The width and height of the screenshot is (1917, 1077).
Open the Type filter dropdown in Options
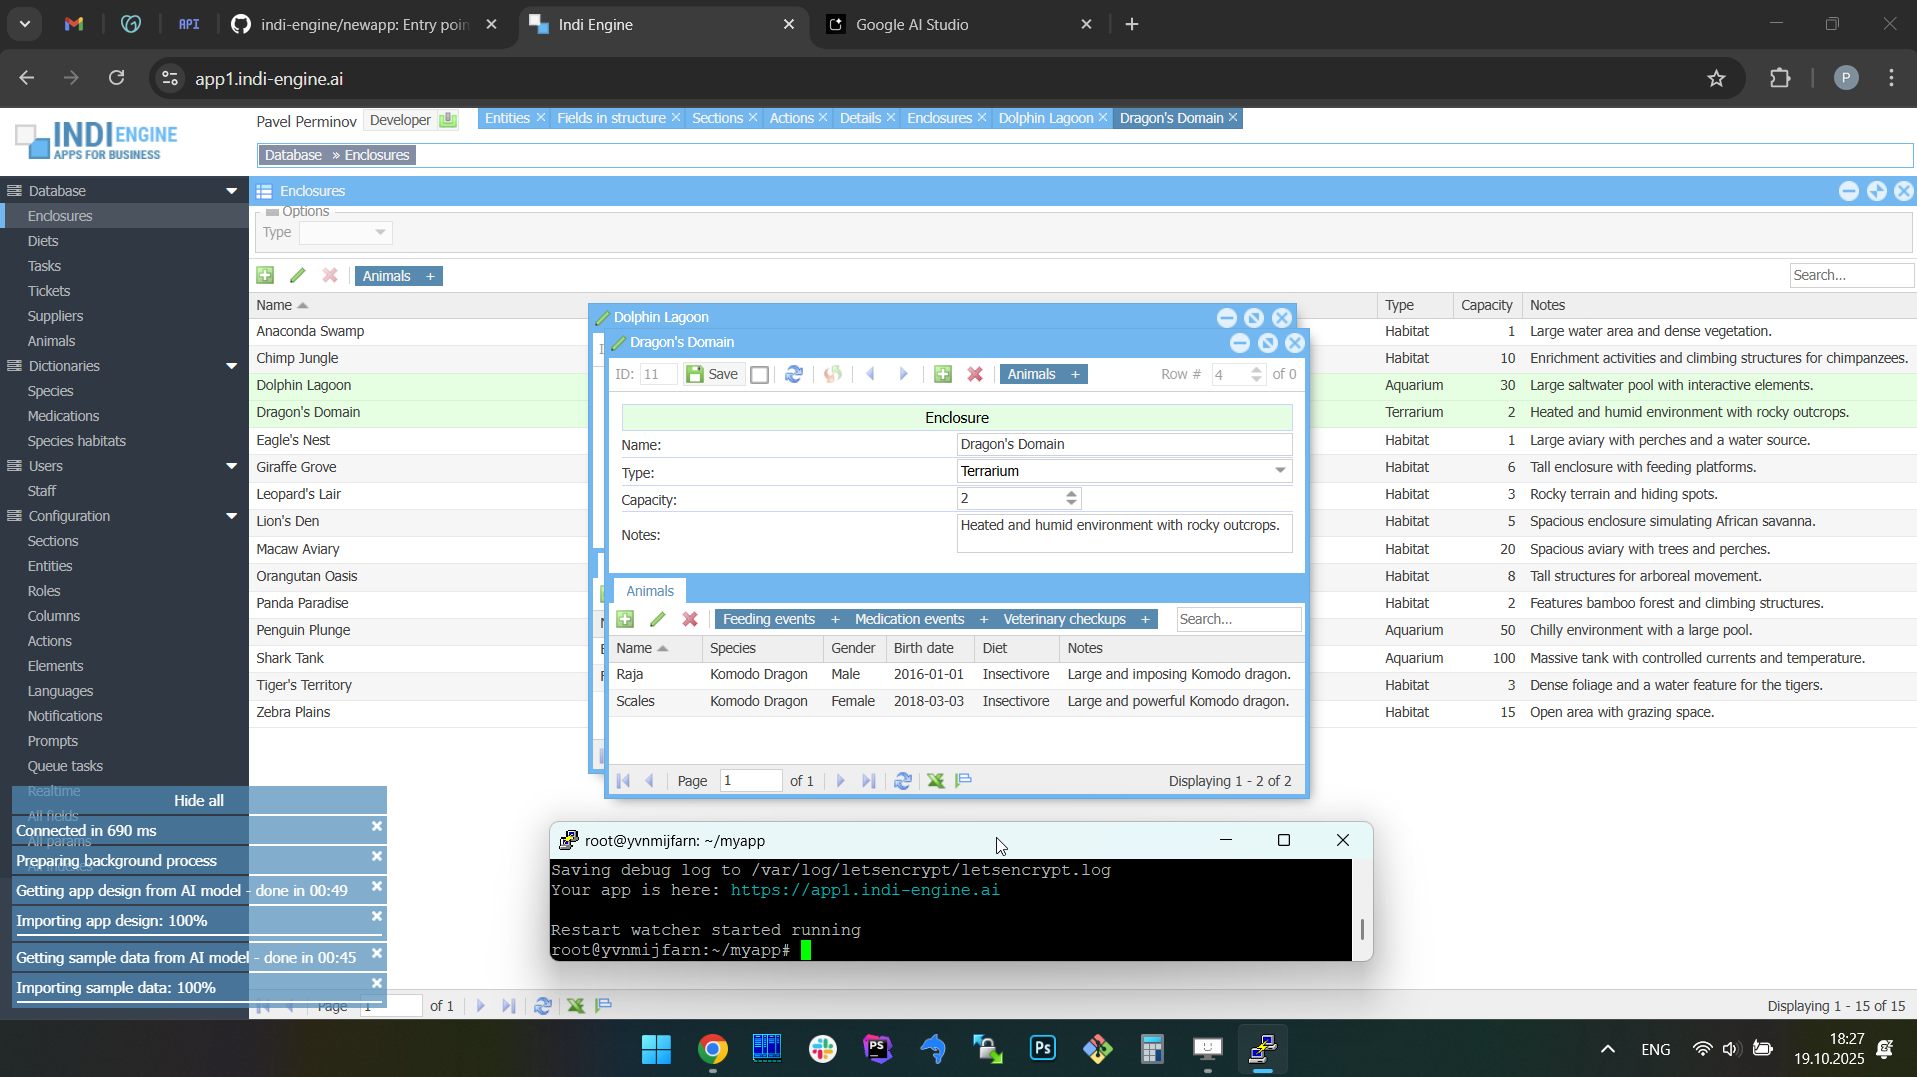point(380,233)
